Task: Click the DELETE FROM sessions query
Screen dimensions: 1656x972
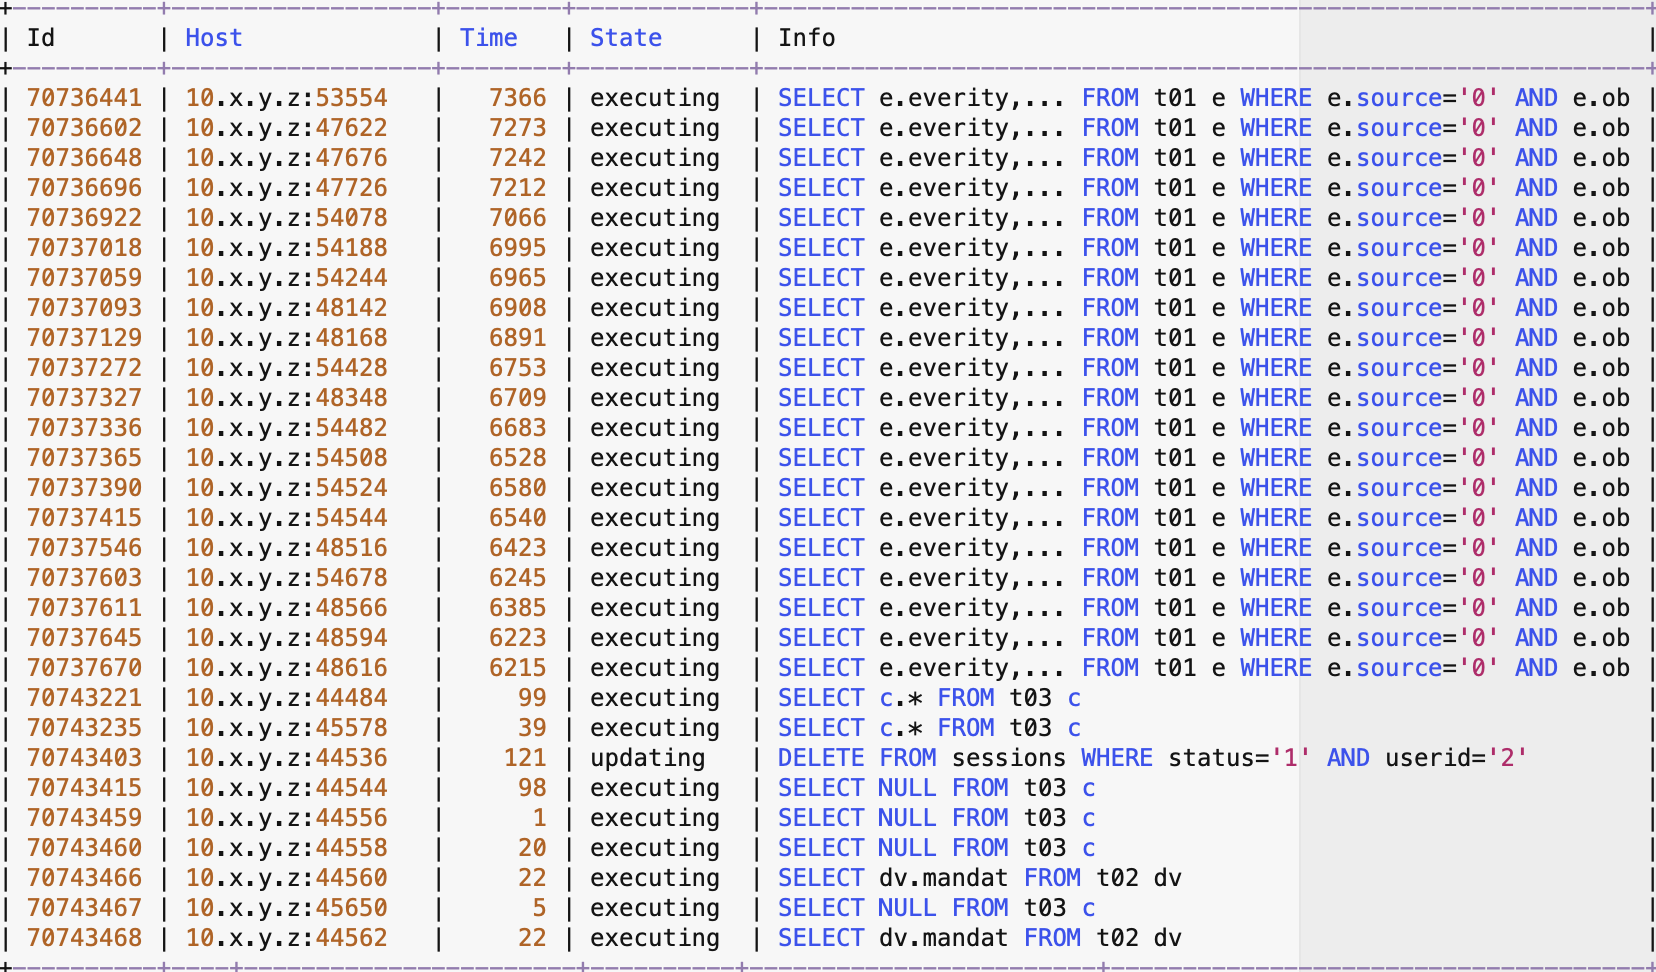Action: tap(1150, 757)
